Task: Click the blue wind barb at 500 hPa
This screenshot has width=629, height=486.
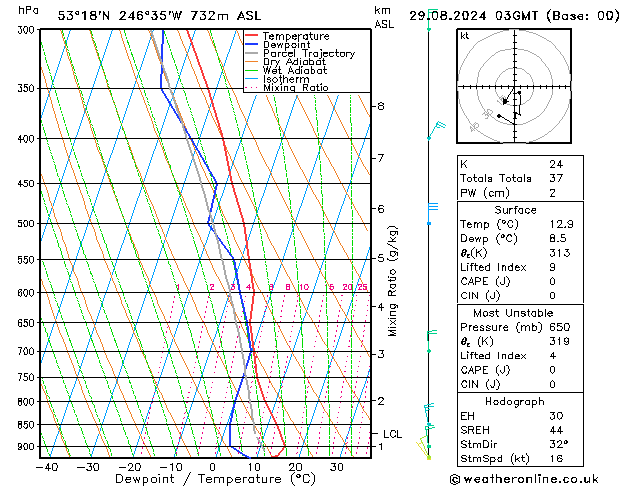Action: [x=432, y=213]
